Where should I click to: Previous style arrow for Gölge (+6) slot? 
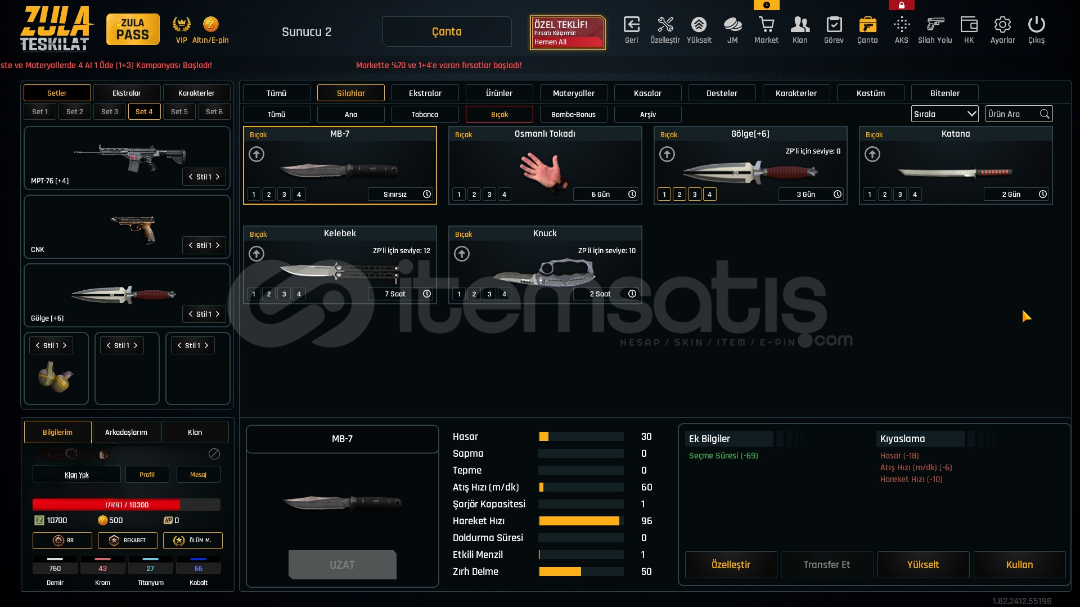point(191,314)
